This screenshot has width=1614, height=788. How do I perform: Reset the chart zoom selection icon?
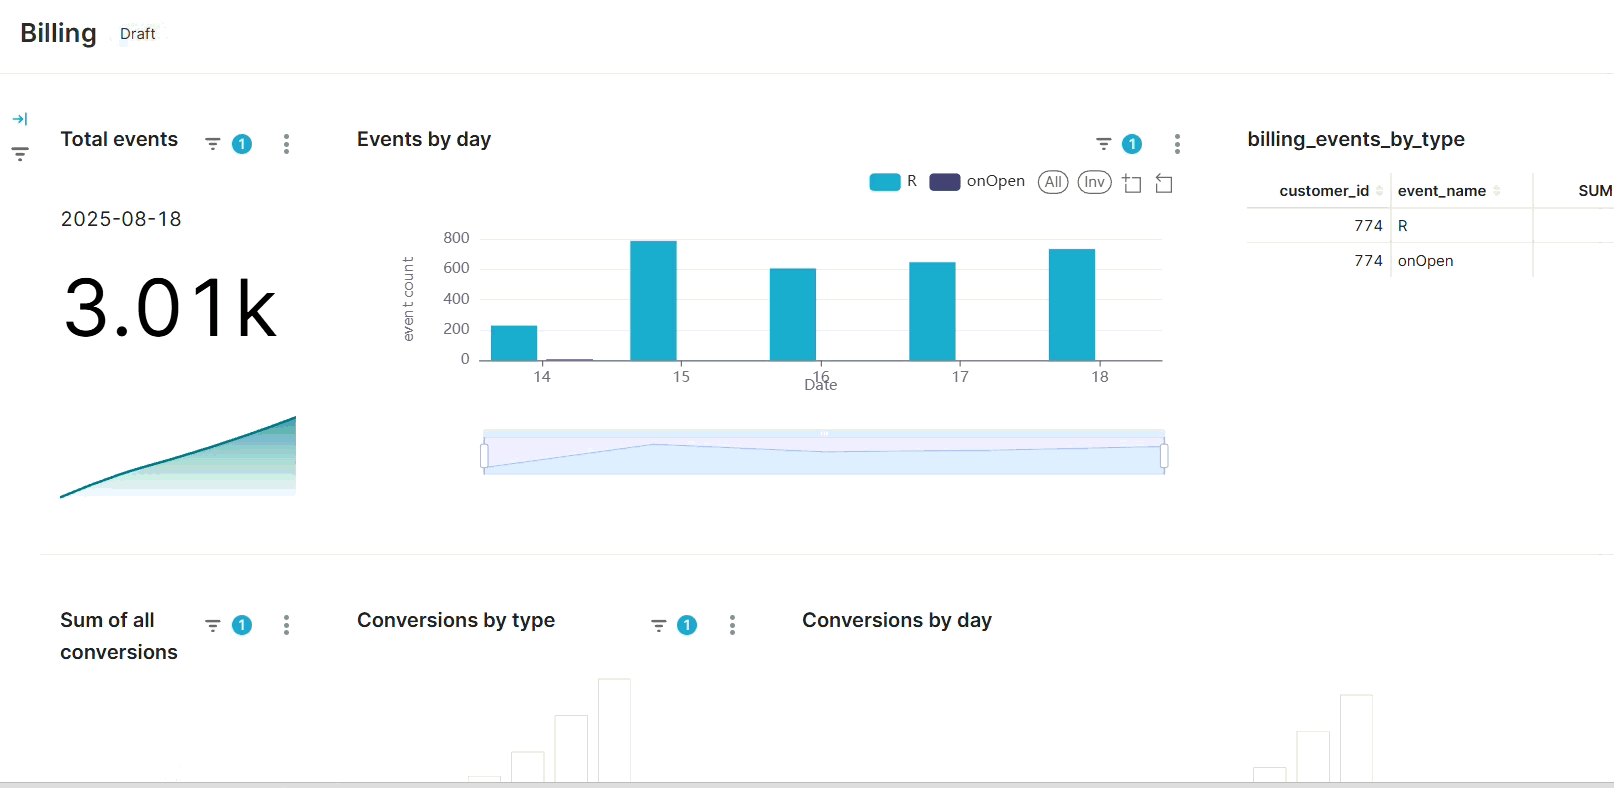tap(1164, 183)
